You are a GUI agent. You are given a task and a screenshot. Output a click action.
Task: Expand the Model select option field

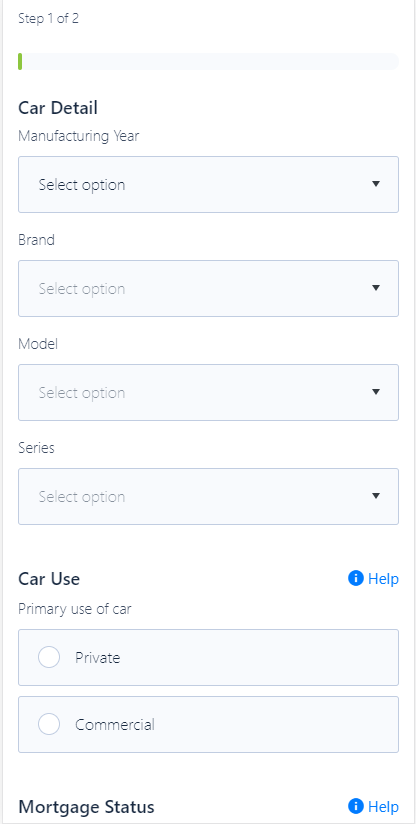209,393
